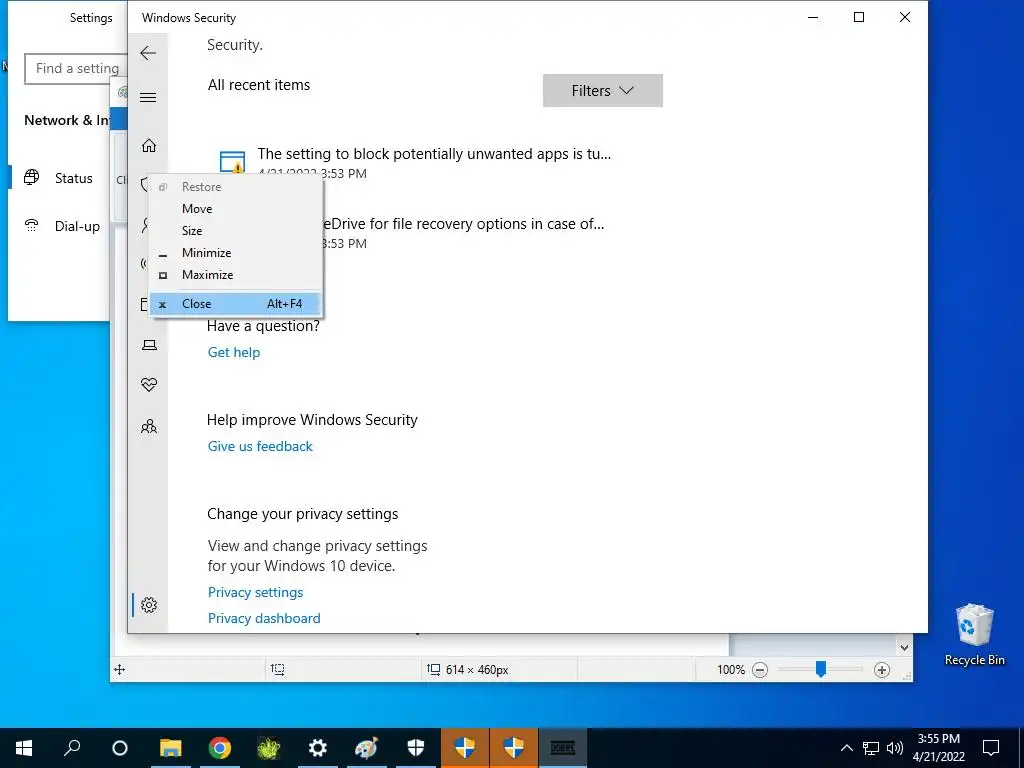Viewport: 1024px width, 768px height.
Task: Open Family options sidebar icon
Action: click(x=149, y=426)
